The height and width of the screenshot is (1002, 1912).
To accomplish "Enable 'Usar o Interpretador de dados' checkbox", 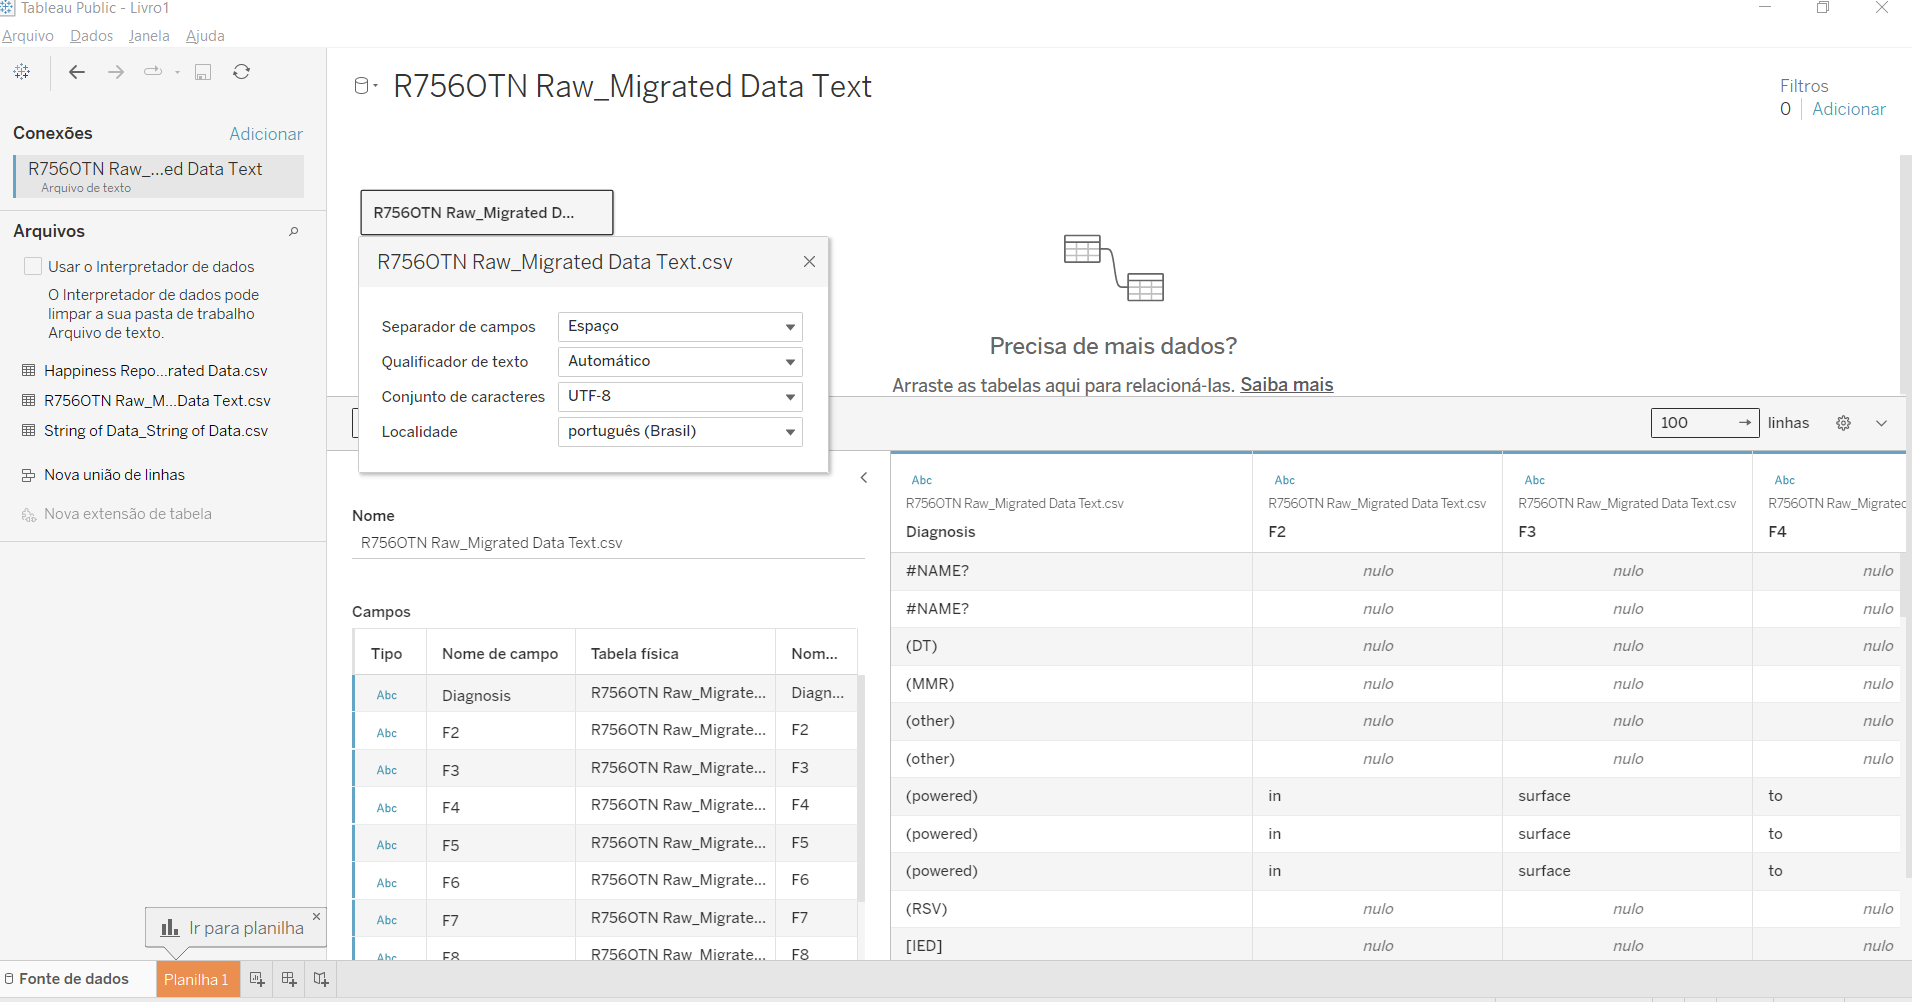I will [33, 266].
